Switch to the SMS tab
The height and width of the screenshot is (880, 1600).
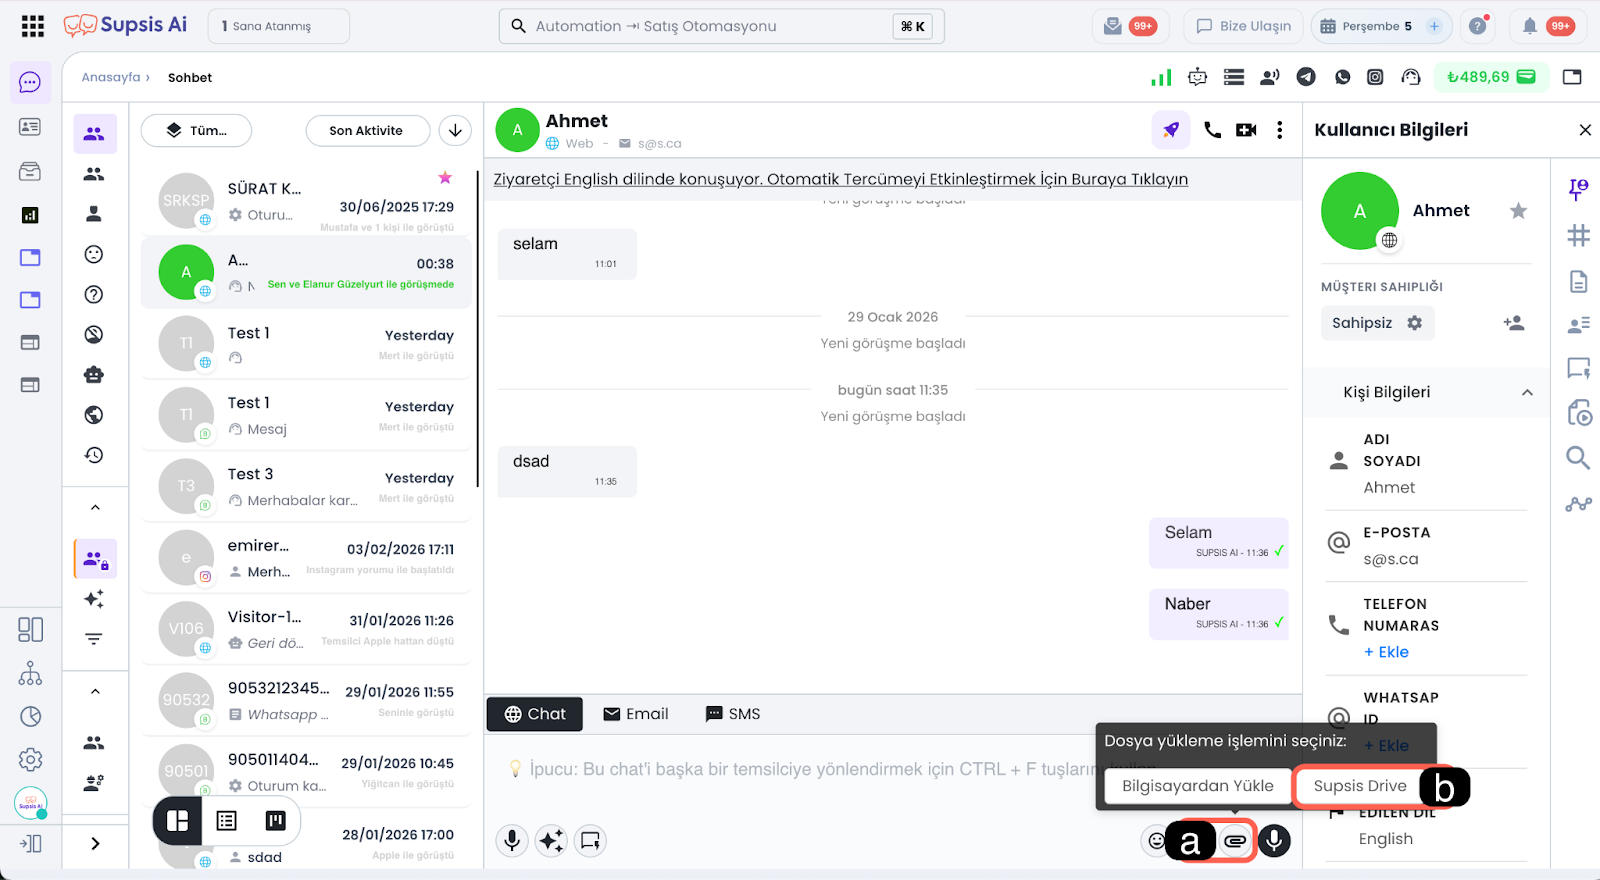click(733, 714)
